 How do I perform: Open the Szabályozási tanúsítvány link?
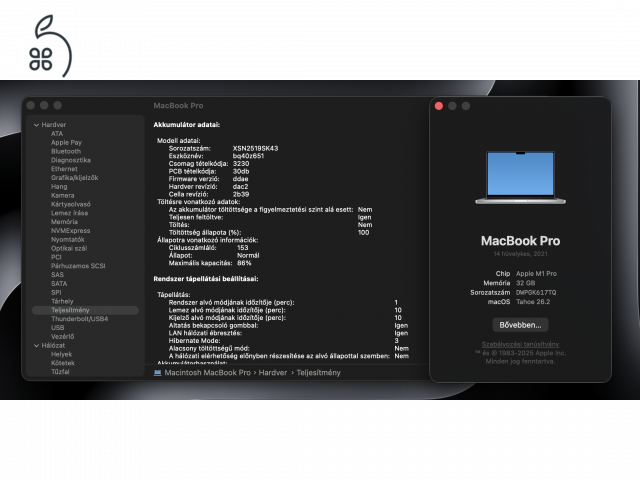click(520, 344)
